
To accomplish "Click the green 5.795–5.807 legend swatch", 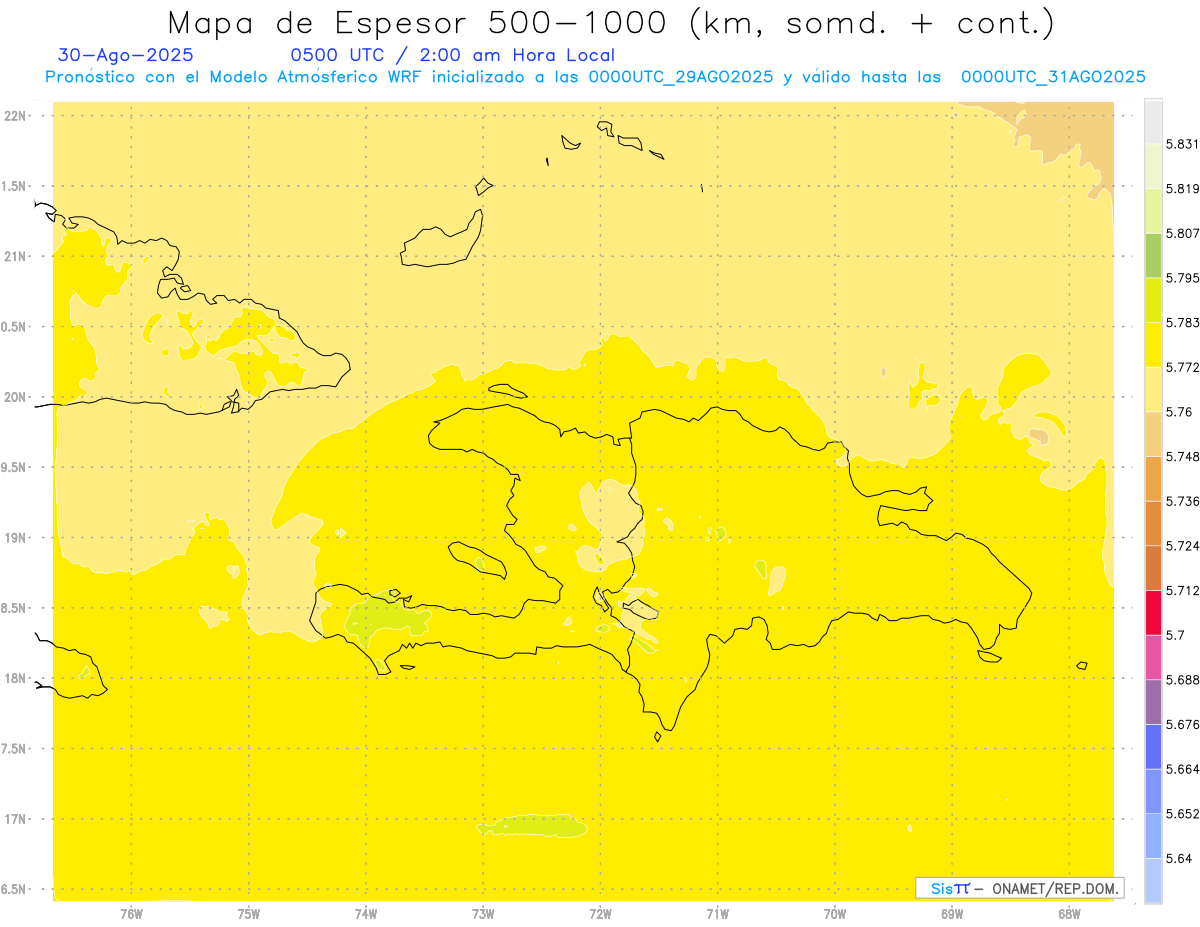I will pos(1153,255).
